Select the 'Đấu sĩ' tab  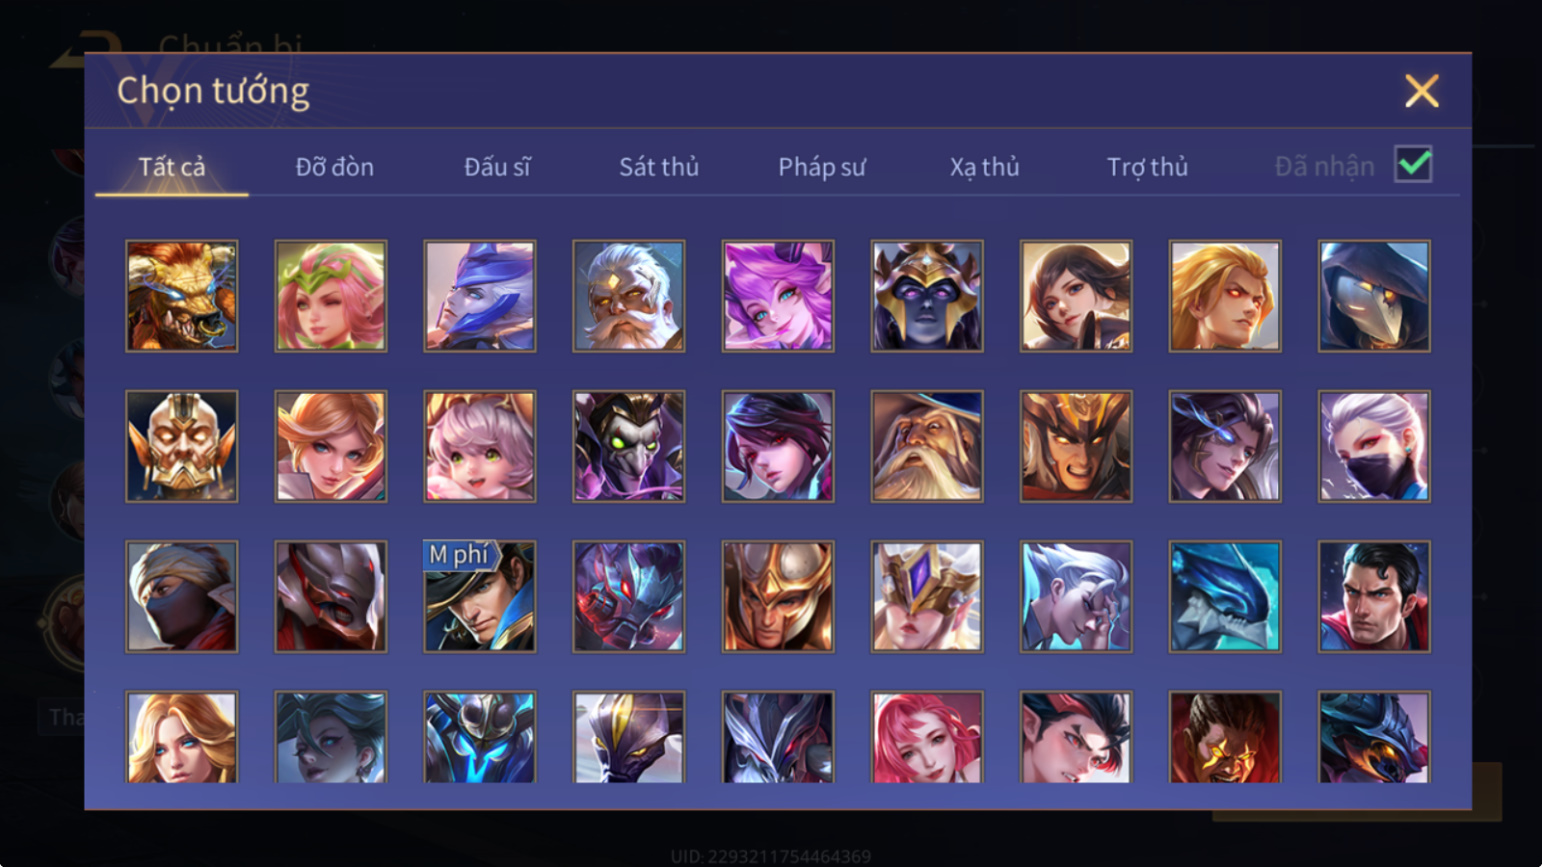497,167
